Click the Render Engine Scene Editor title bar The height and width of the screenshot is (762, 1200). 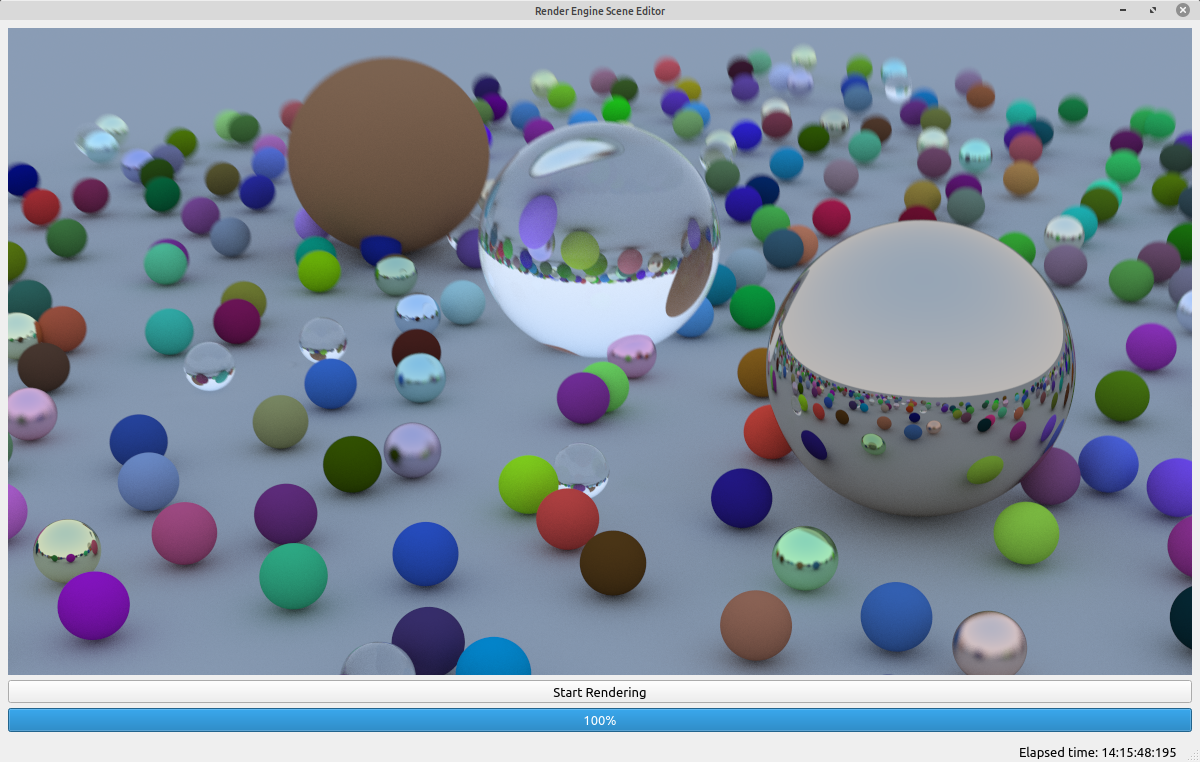[599, 10]
